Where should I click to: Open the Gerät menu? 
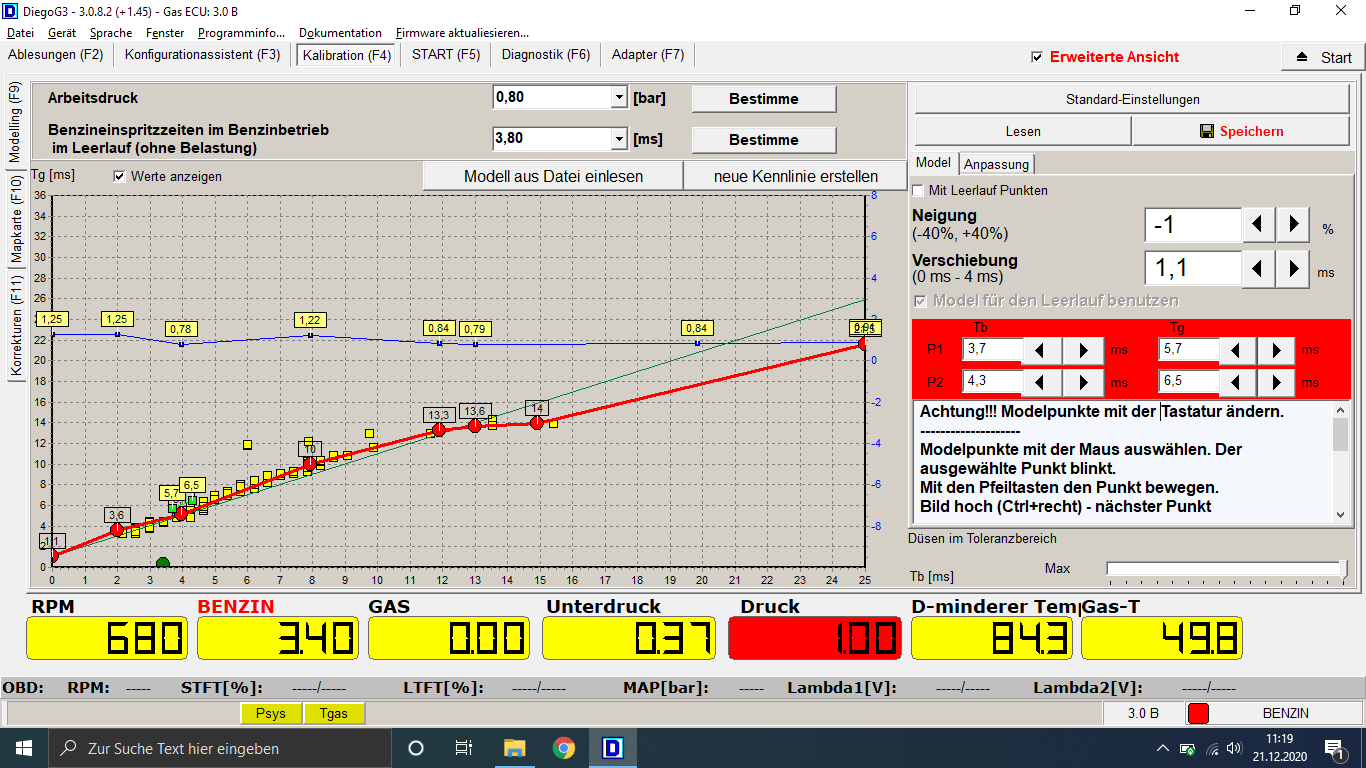(x=62, y=33)
